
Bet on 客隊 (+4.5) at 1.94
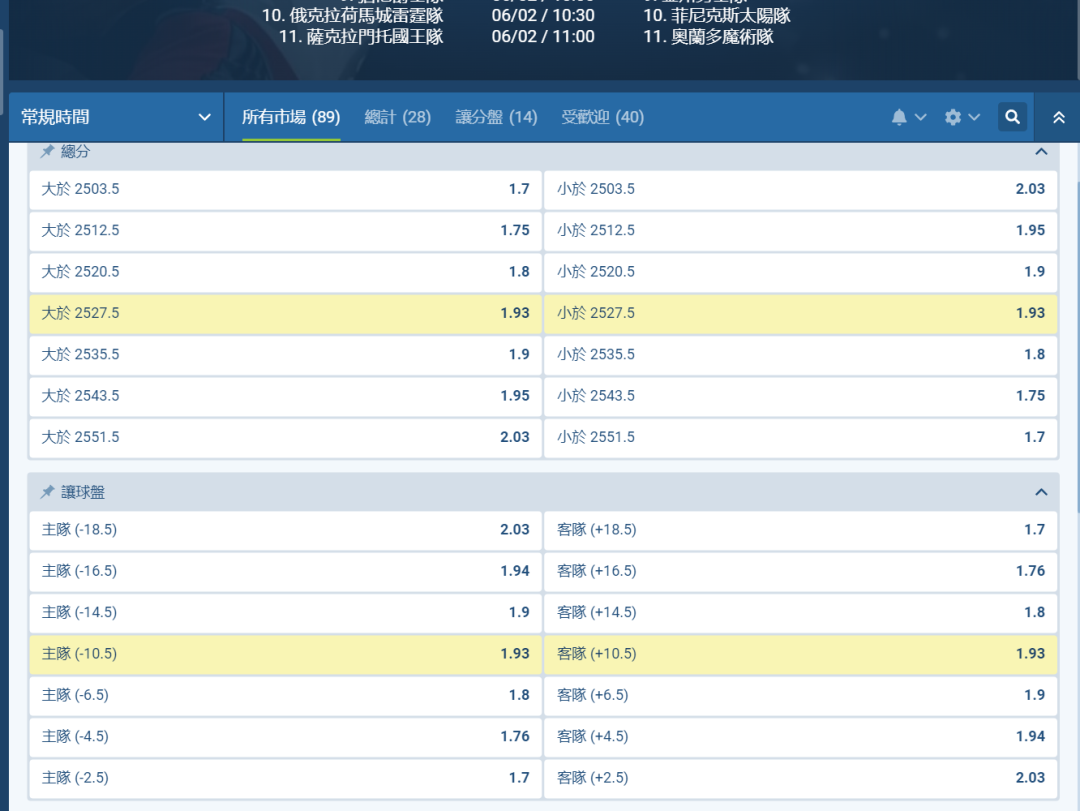800,737
